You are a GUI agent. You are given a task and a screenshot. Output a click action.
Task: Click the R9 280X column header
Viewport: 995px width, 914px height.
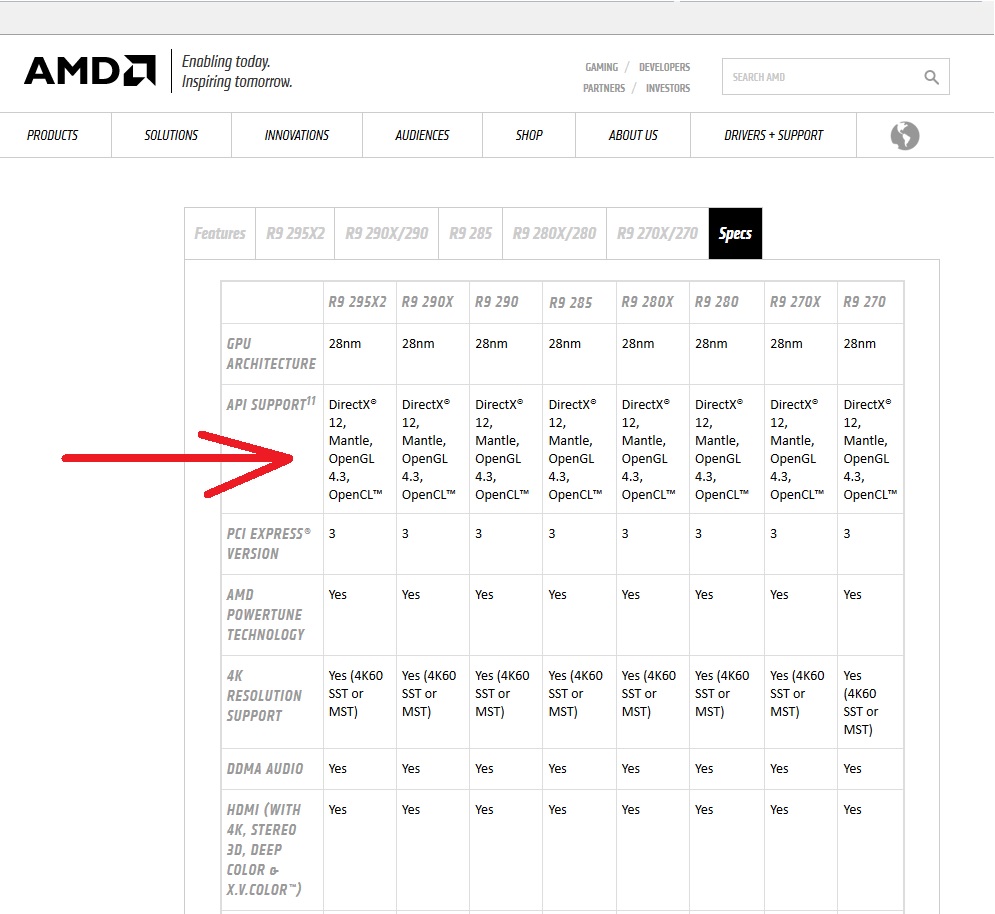coord(647,302)
